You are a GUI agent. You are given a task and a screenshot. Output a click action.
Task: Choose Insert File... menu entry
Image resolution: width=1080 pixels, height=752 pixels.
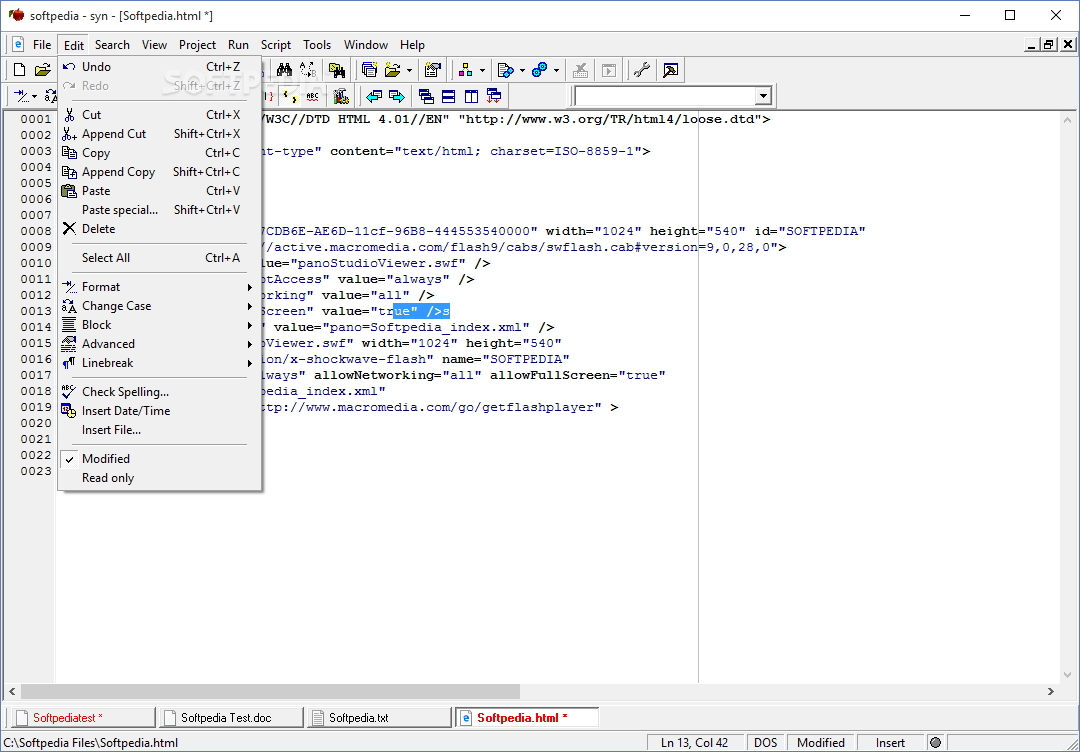click(160, 430)
